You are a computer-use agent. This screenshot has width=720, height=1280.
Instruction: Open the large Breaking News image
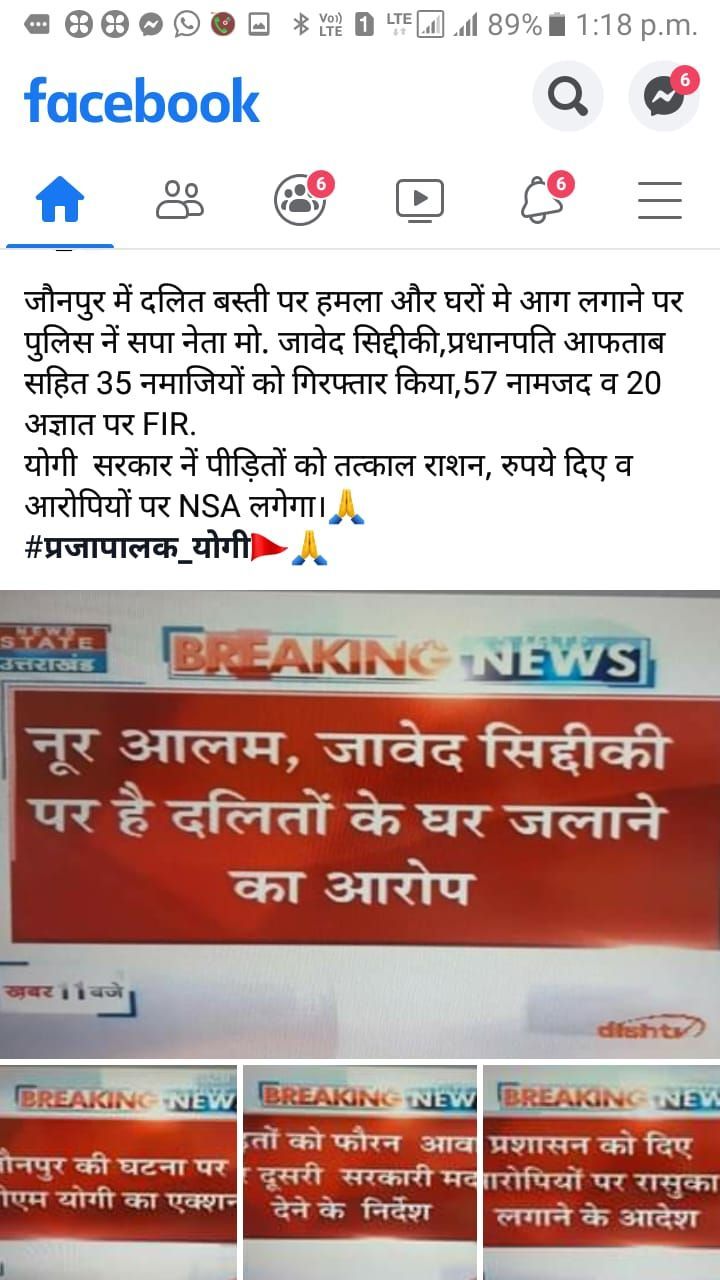360,824
